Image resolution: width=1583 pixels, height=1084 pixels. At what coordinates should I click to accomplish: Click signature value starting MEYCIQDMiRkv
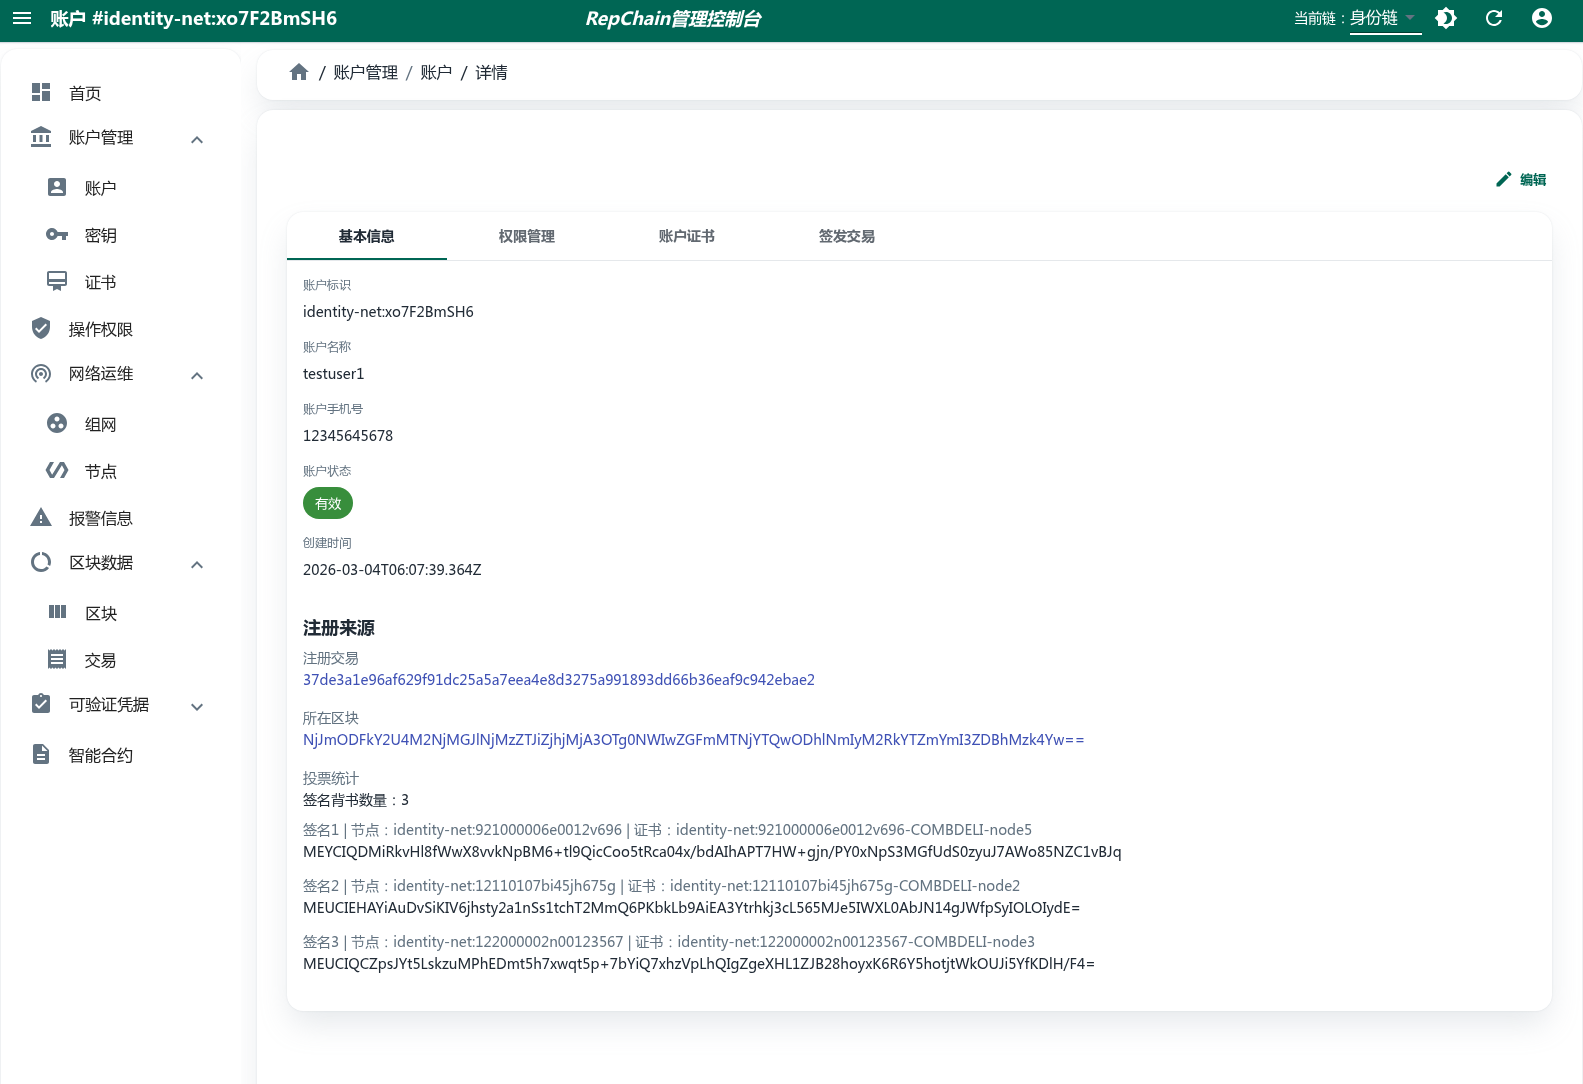[712, 852]
